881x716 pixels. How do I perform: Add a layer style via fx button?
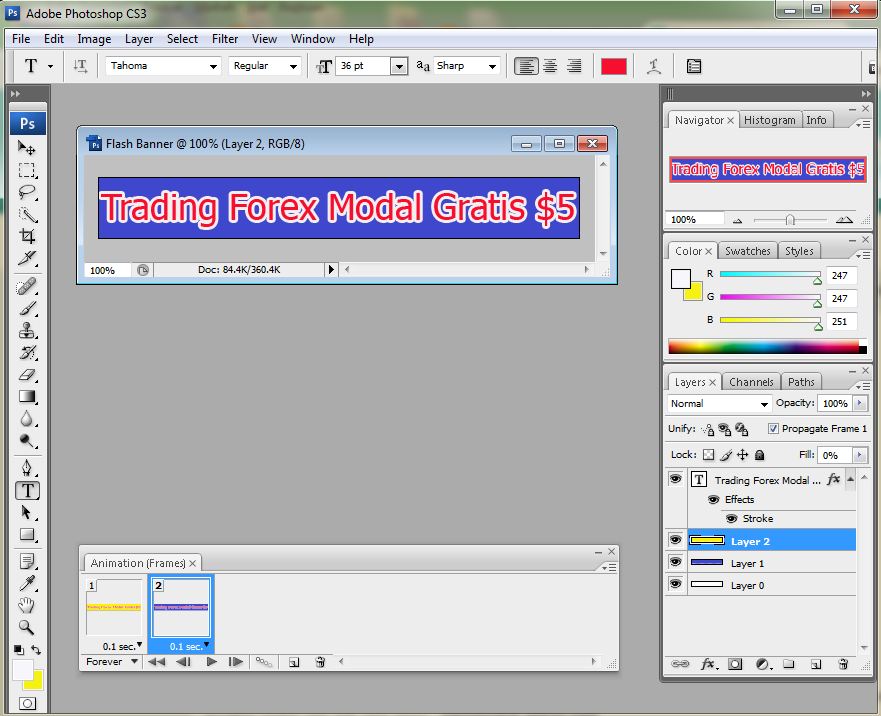(x=709, y=664)
